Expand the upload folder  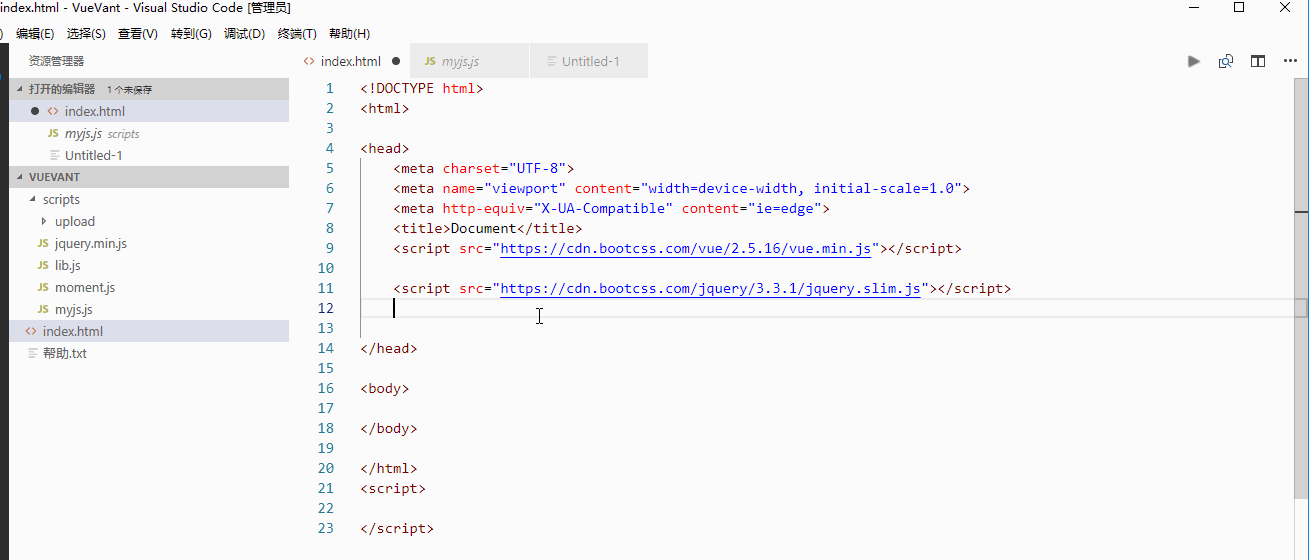click(x=149, y=221)
